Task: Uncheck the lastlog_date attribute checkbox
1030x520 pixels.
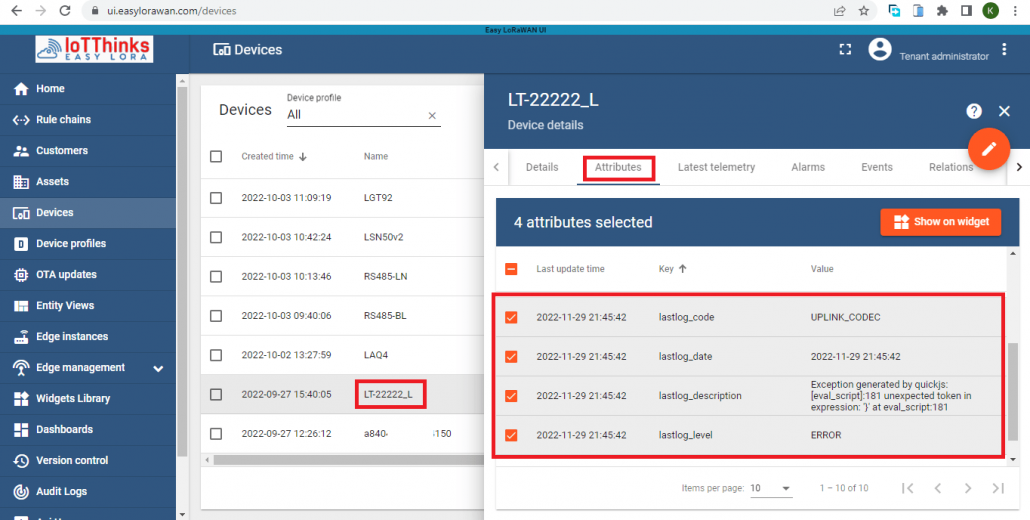Action: tap(511, 357)
